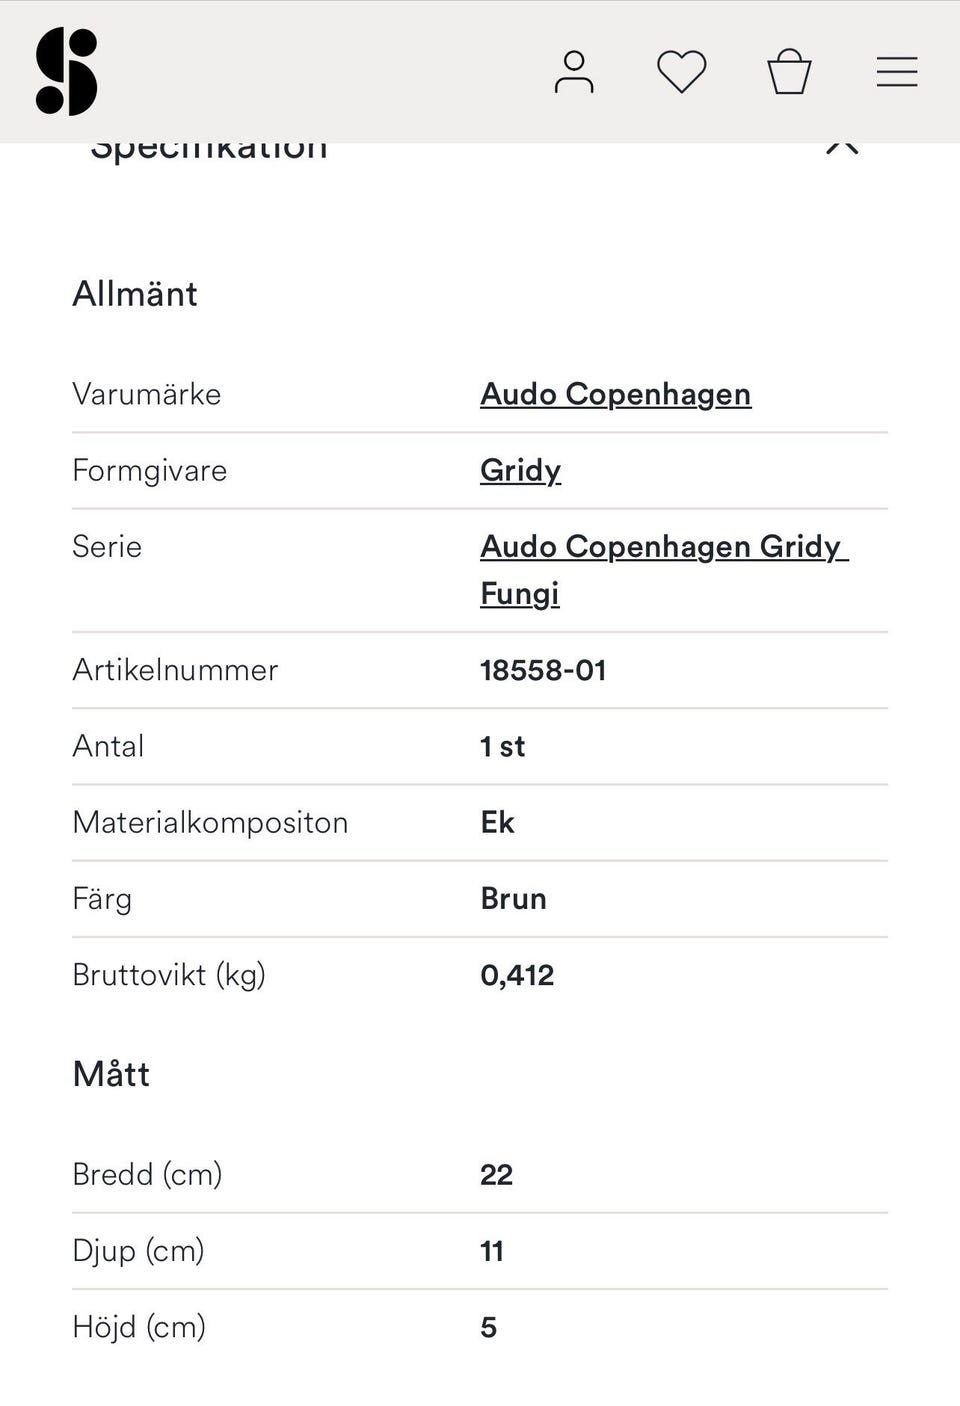Open the wishlist heart icon
Image resolution: width=960 pixels, height=1406 pixels.
pos(681,72)
